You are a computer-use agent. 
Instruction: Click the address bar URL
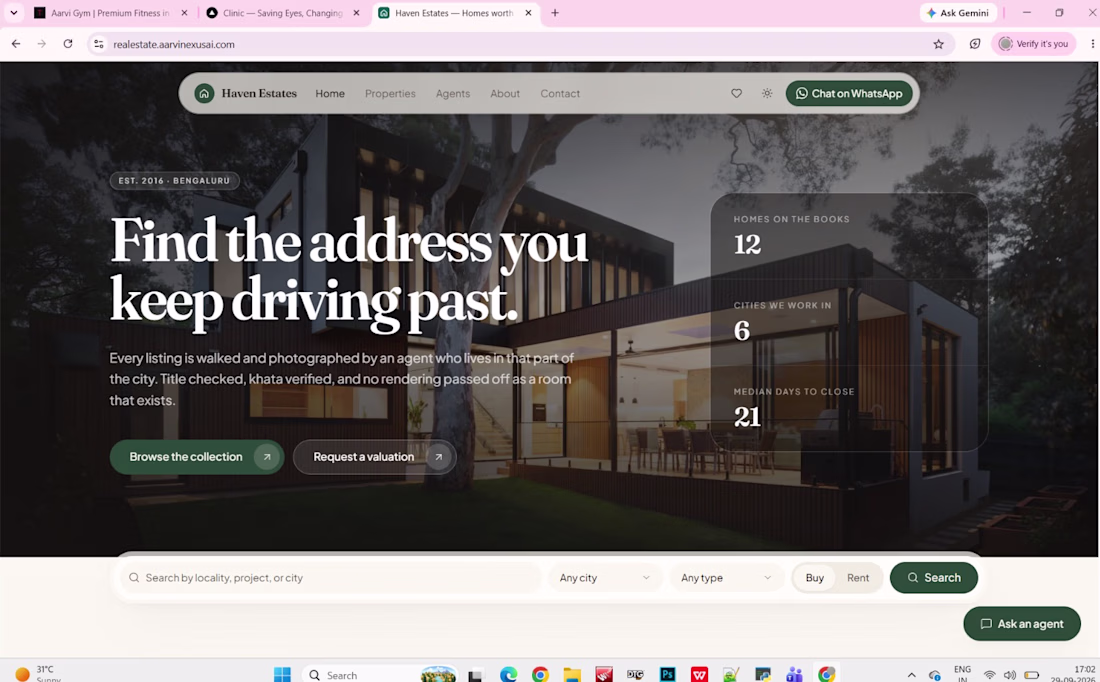(174, 44)
